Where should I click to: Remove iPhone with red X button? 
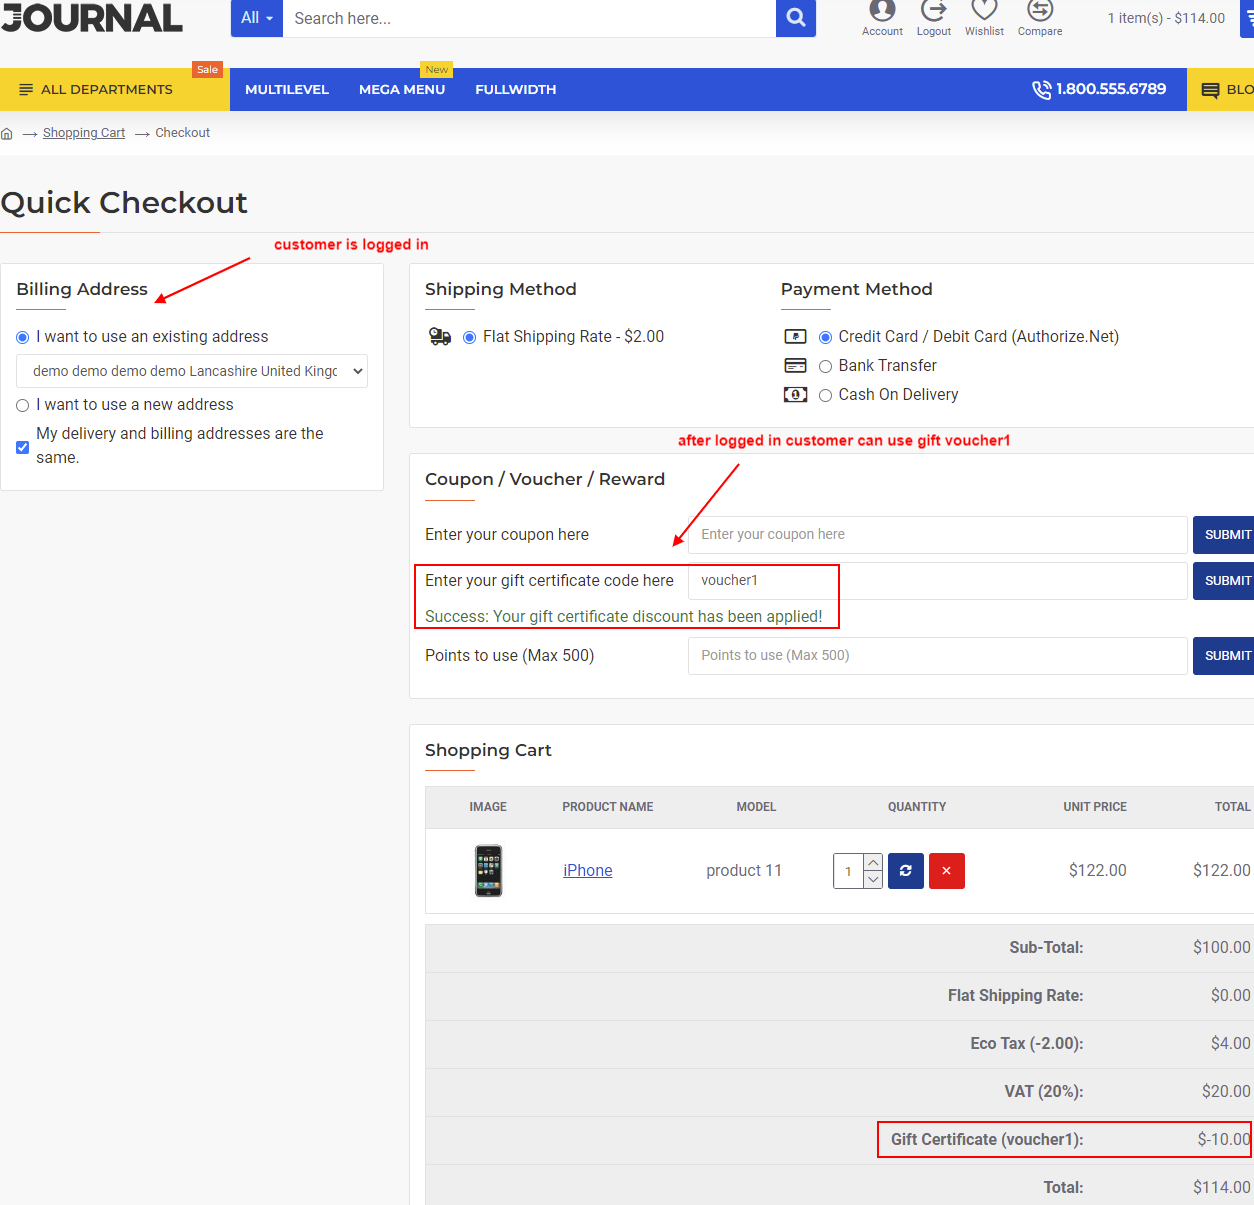(x=946, y=871)
